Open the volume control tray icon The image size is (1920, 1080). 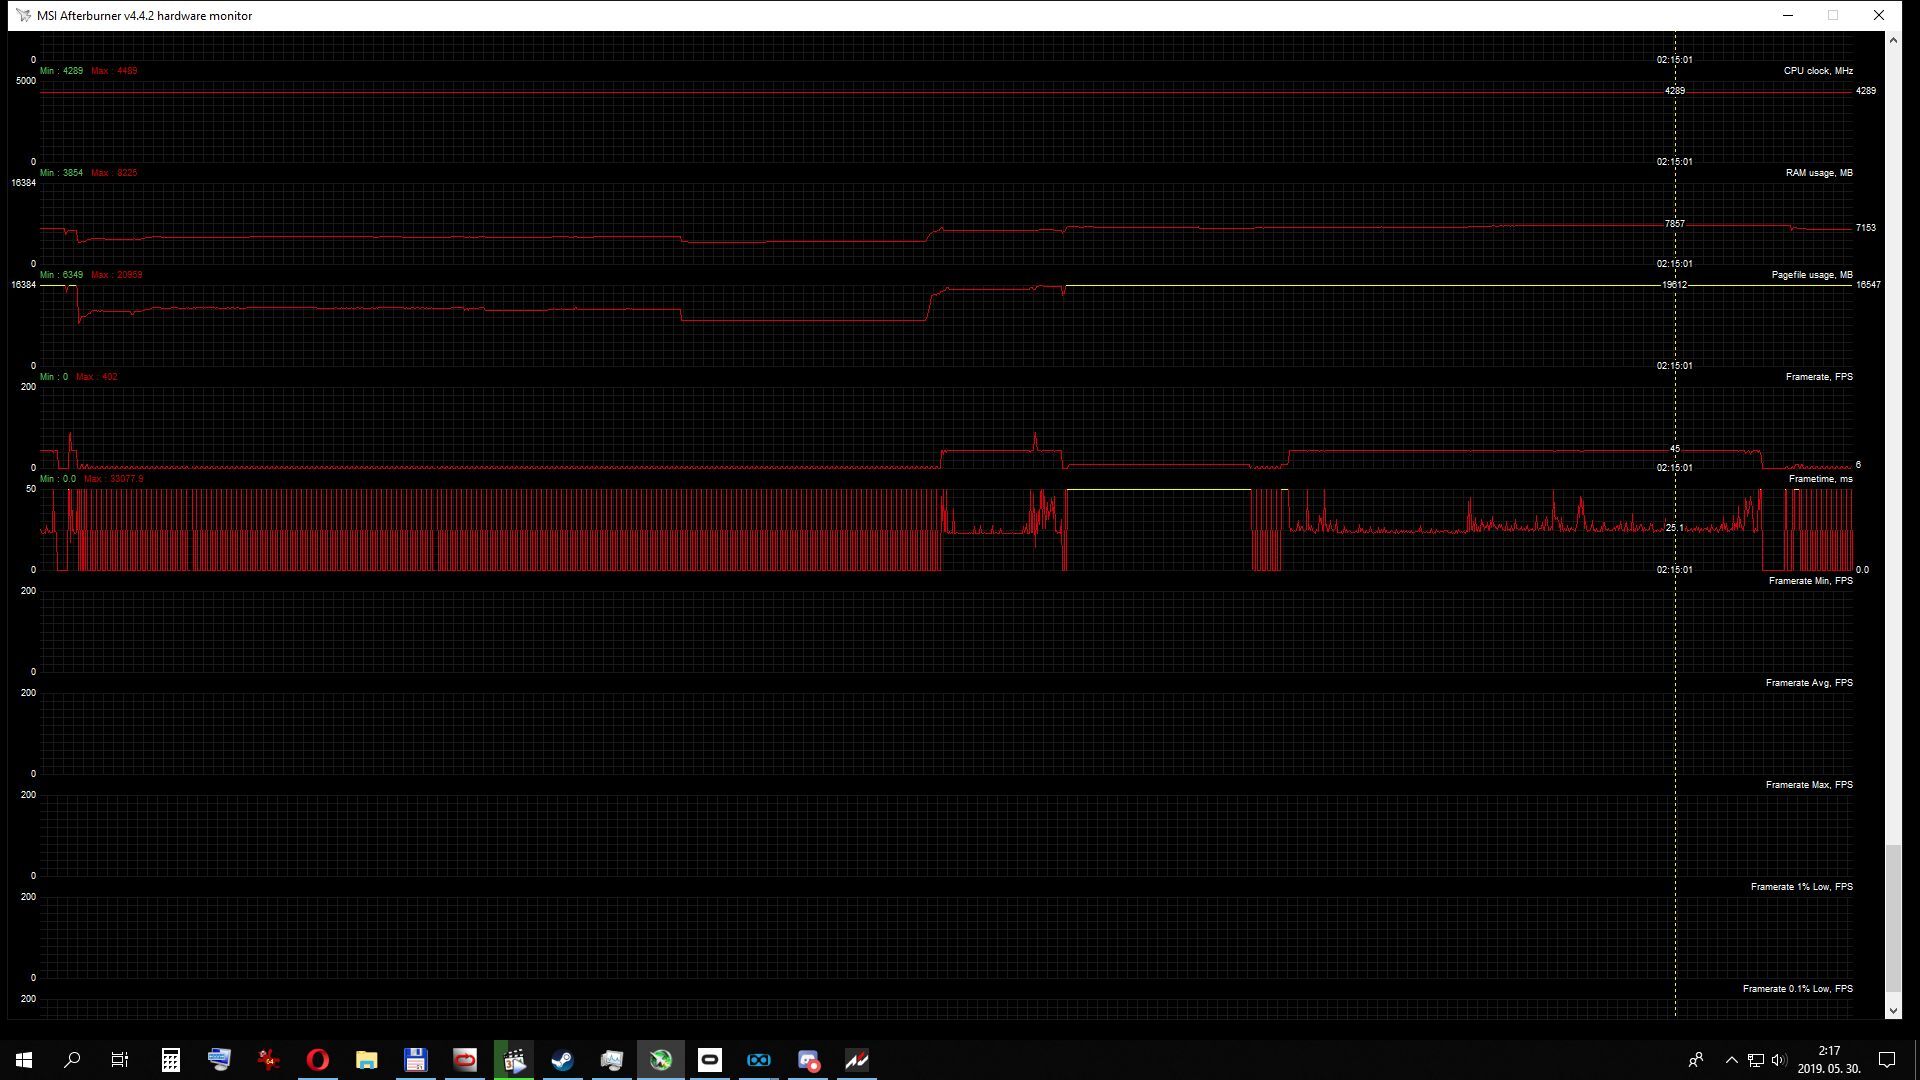click(x=1778, y=1060)
